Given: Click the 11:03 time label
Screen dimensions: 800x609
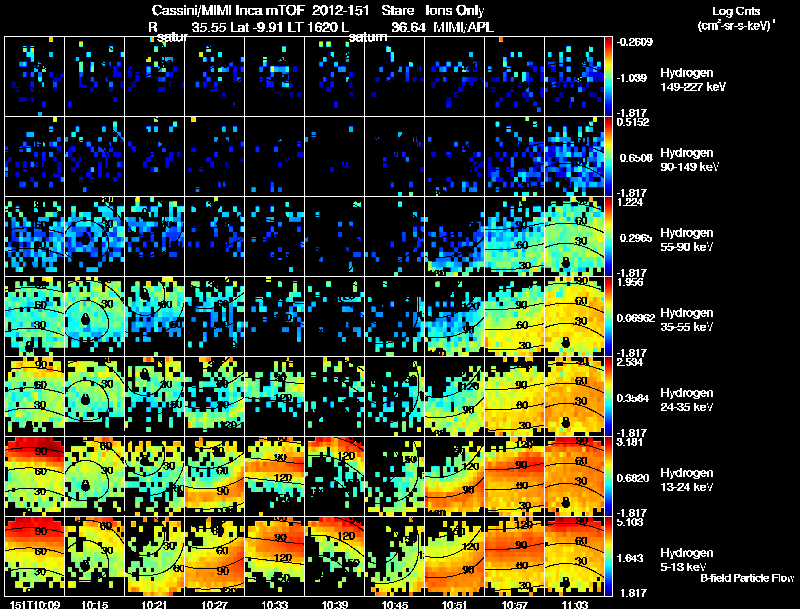Looking at the screenshot, I should (575, 604).
